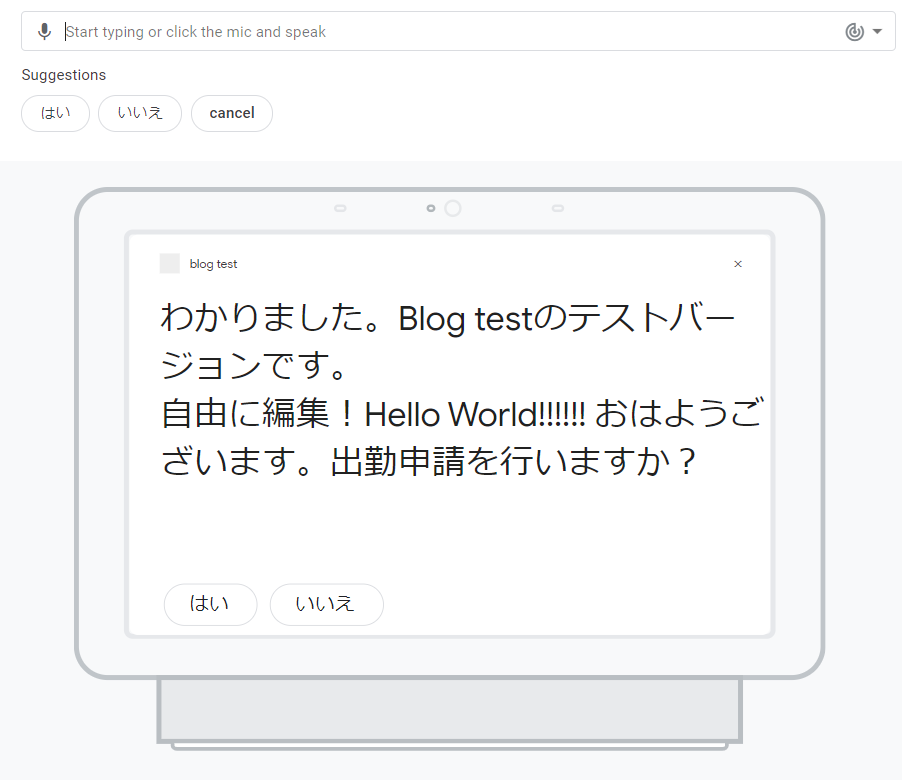The height and width of the screenshot is (780, 902).
Task: Click the cancel suggestion chip
Action: pos(232,113)
